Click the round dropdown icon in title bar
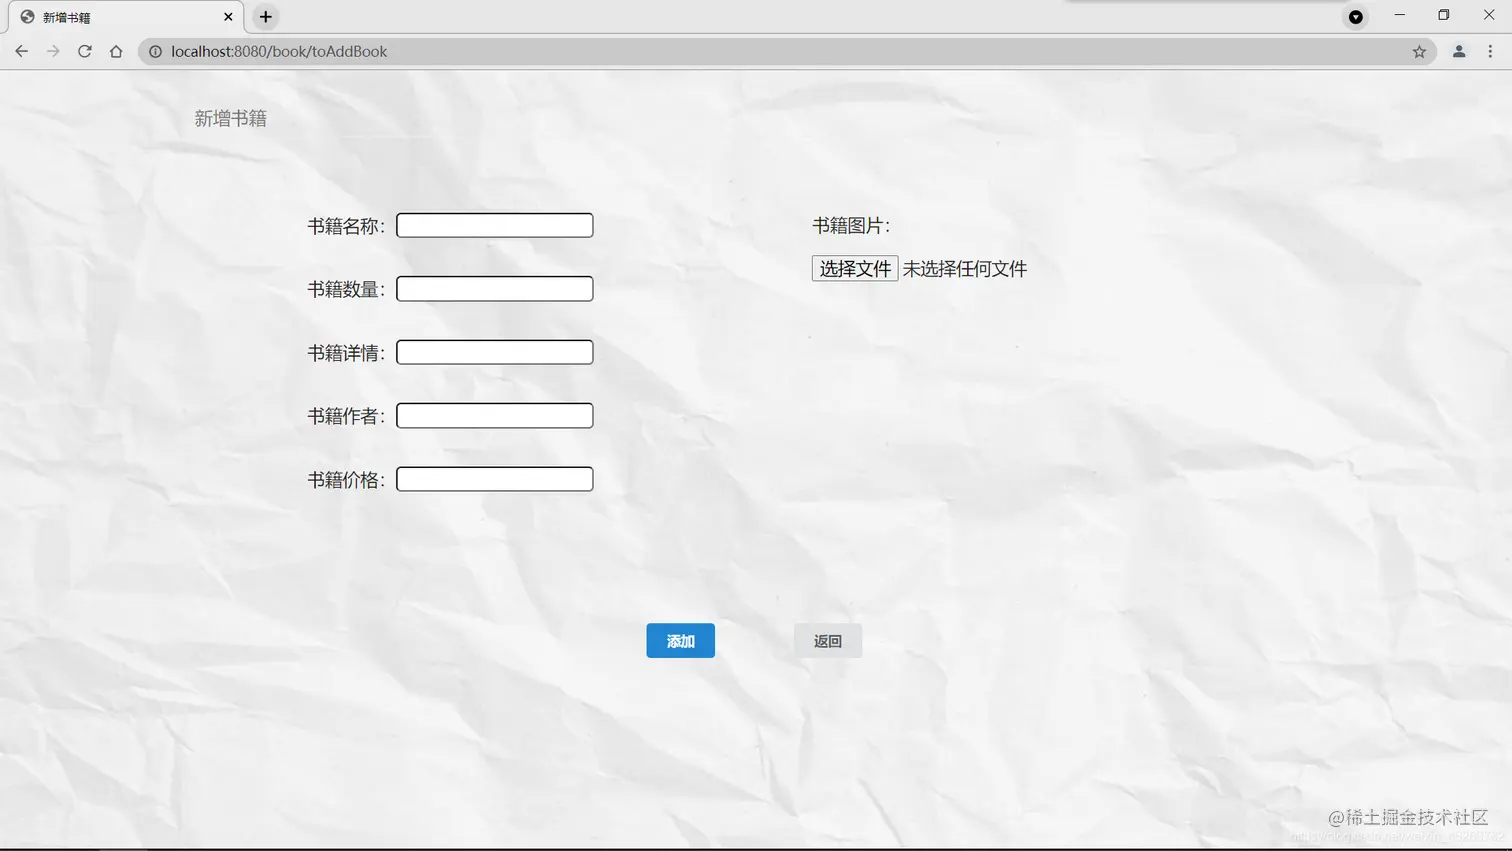The height and width of the screenshot is (851, 1512). click(1356, 17)
